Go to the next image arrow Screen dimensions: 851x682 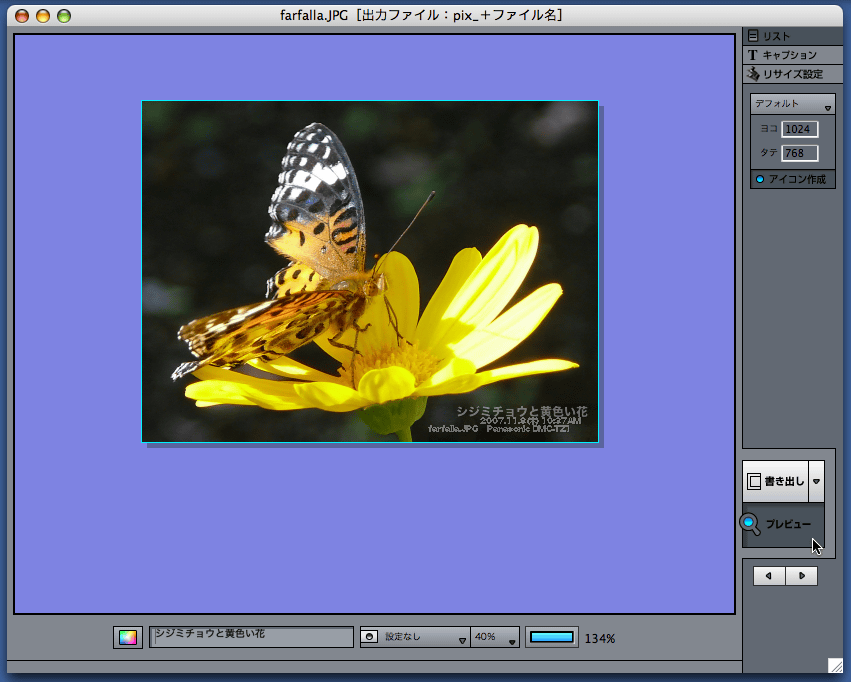coord(802,576)
